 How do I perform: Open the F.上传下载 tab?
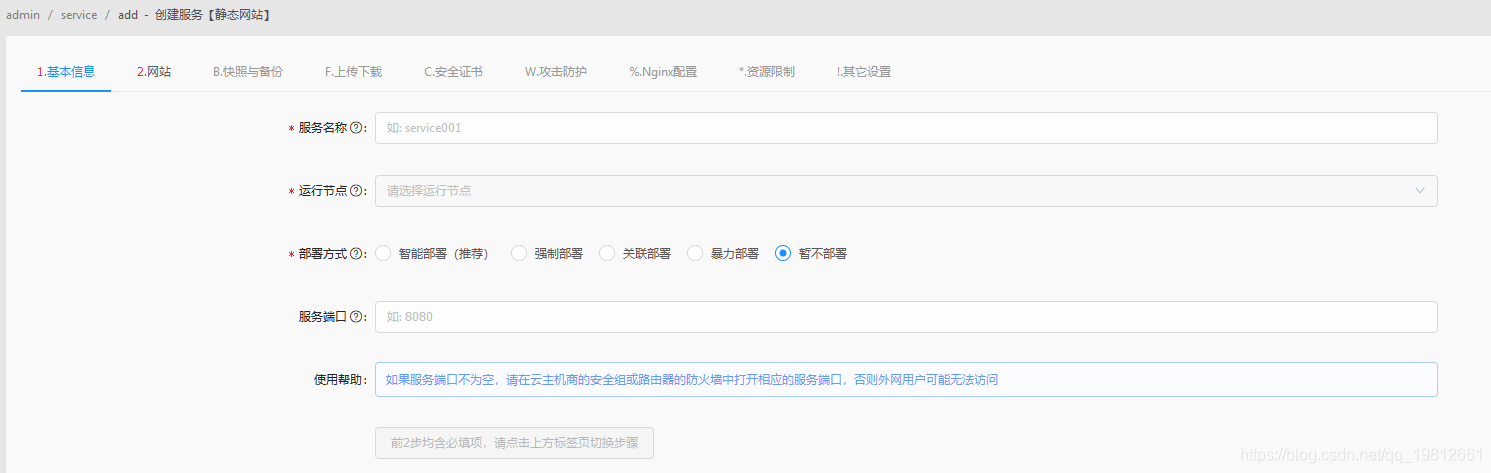pyautogui.click(x=353, y=72)
